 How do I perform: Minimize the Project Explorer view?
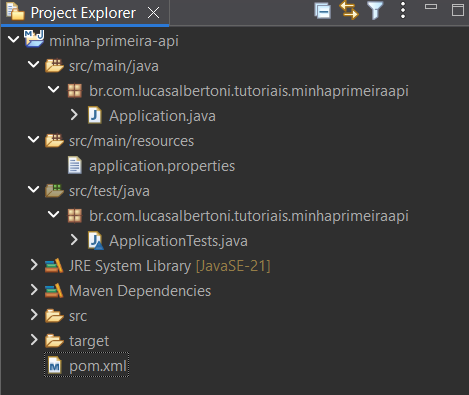click(x=431, y=7)
